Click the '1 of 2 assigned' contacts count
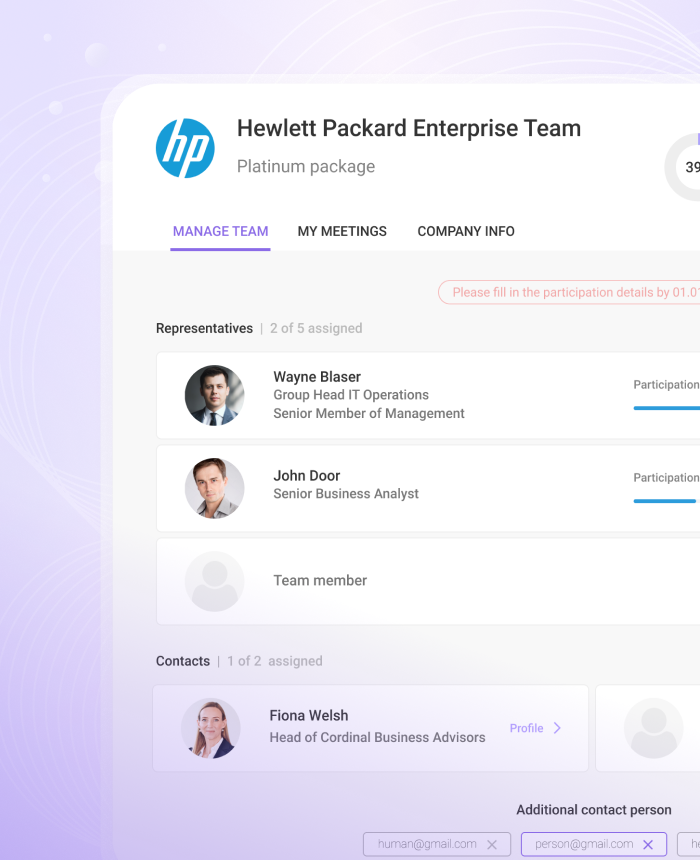The width and height of the screenshot is (700, 860). click(x=275, y=661)
